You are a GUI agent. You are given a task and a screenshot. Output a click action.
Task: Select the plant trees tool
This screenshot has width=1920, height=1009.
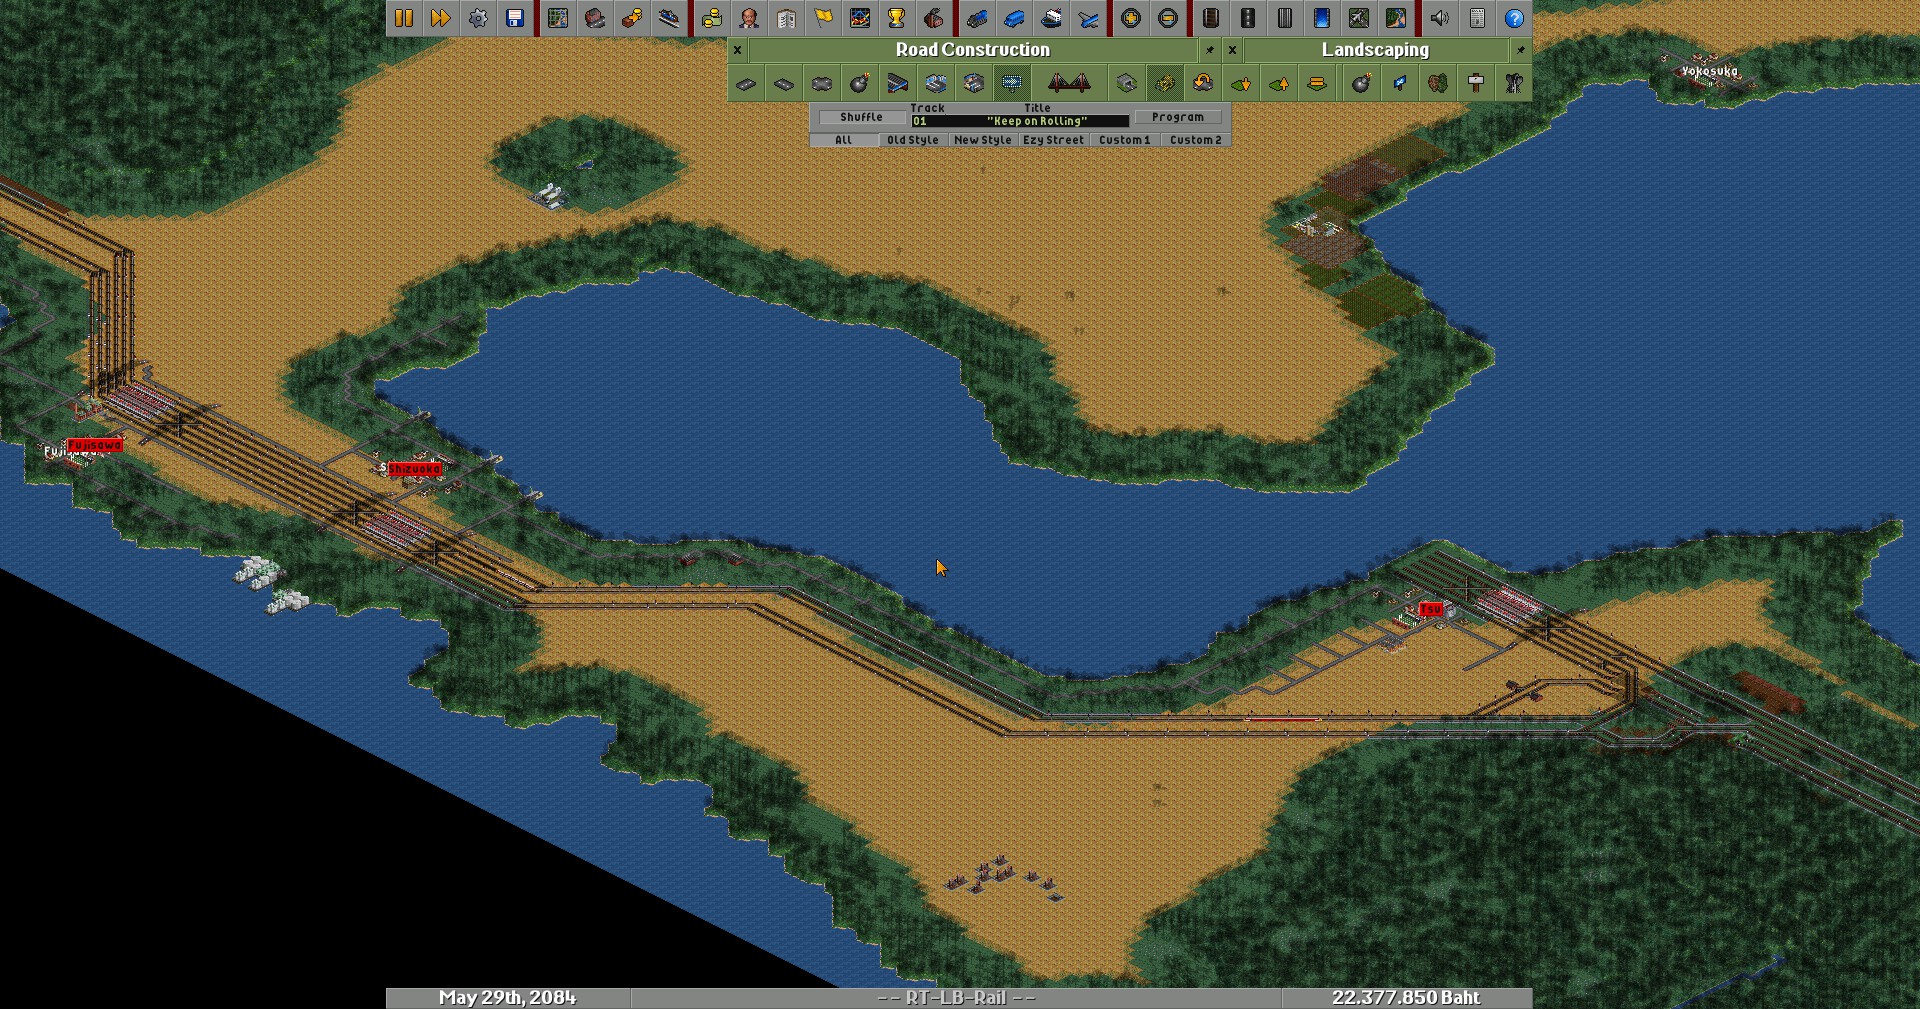(x=1438, y=84)
